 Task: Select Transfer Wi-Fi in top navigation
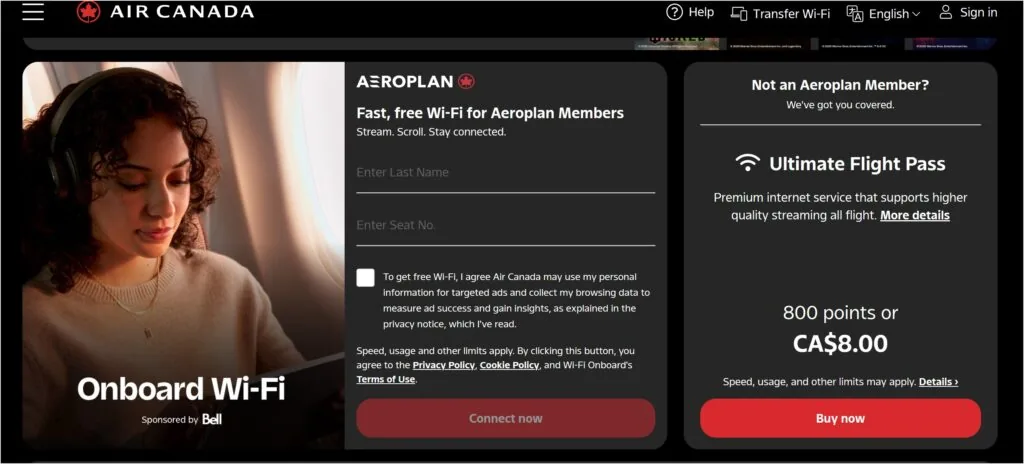[791, 14]
